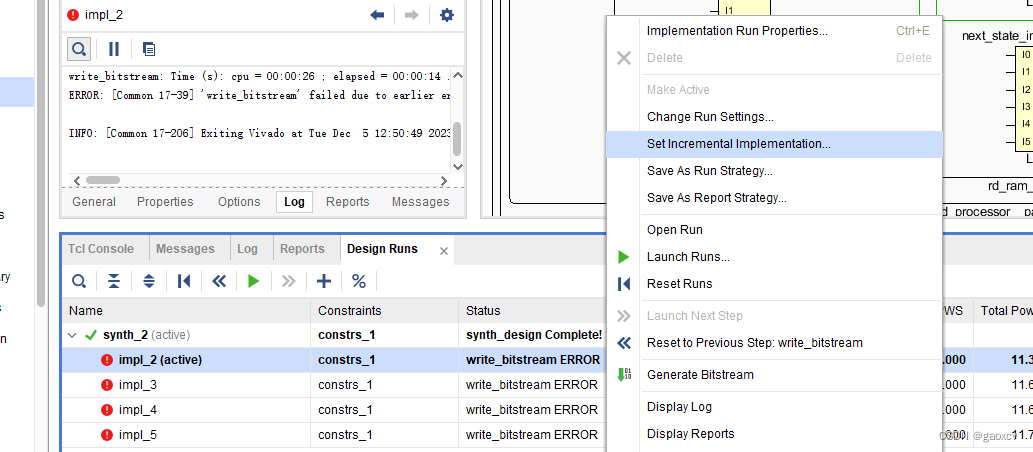
Task: Select Open Run from context menu
Action: tap(774, 230)
